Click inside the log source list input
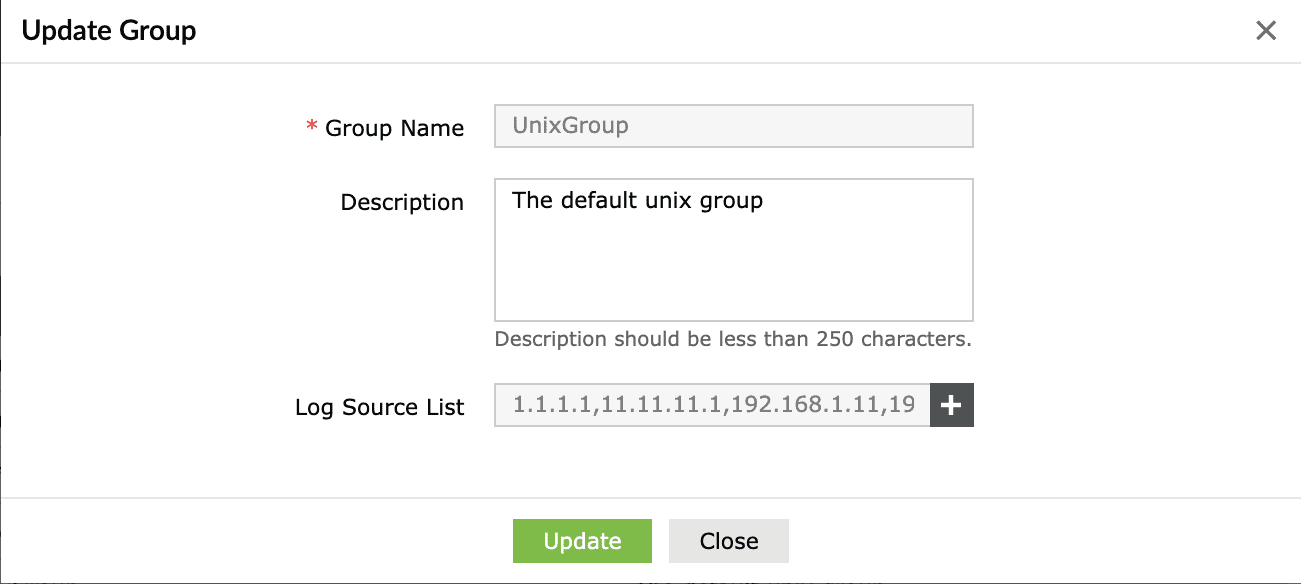This screenshot has width=1301, height=584. [x=710, y=405]
